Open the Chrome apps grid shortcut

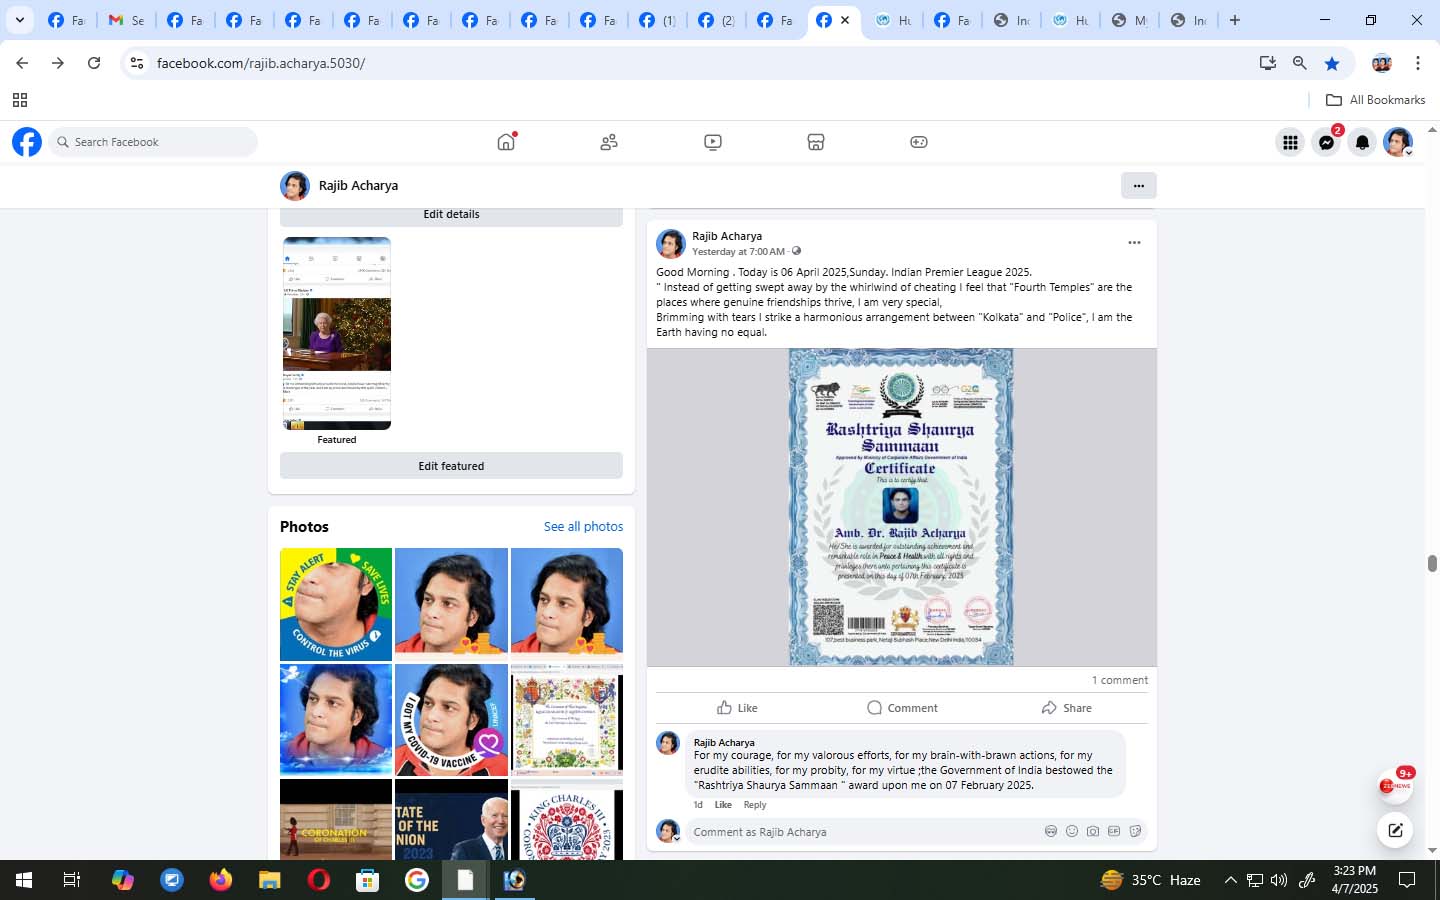tap(20, 100)
